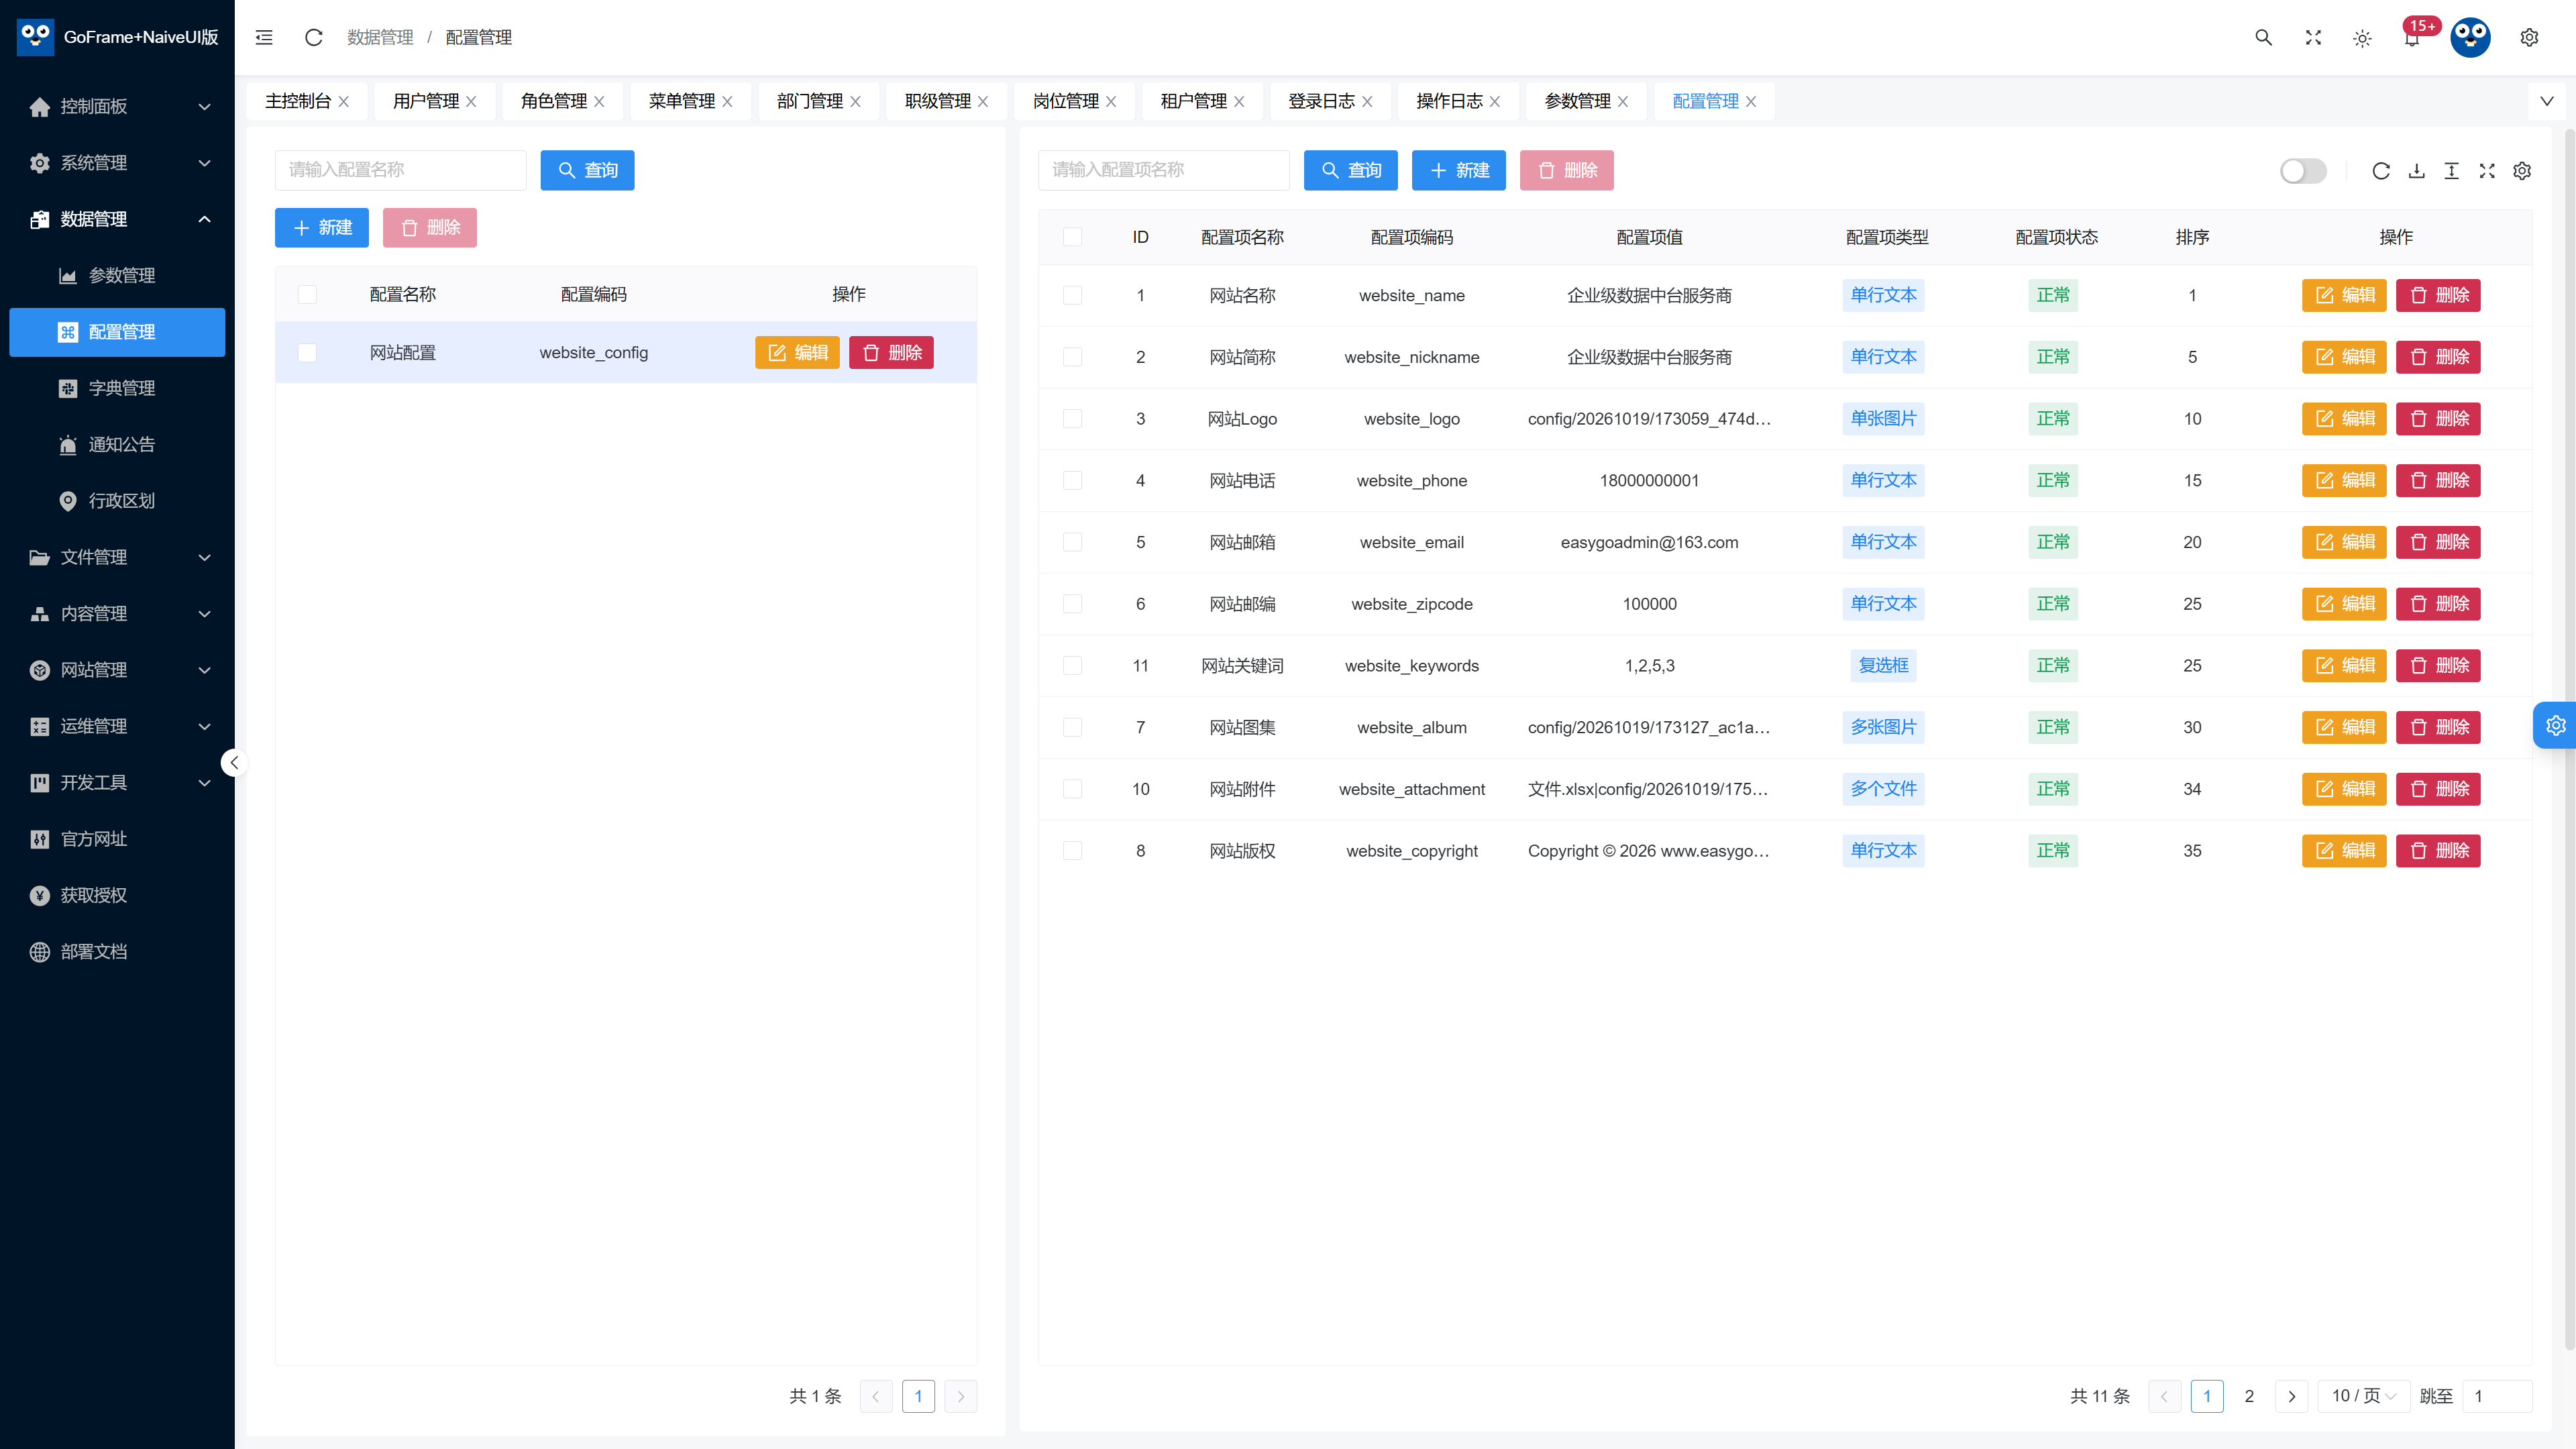Open the 10 / 页 page size dropdown
This screenshot has width=2576, height=1449.
pyautogui.click(x=2363, y=1396)
